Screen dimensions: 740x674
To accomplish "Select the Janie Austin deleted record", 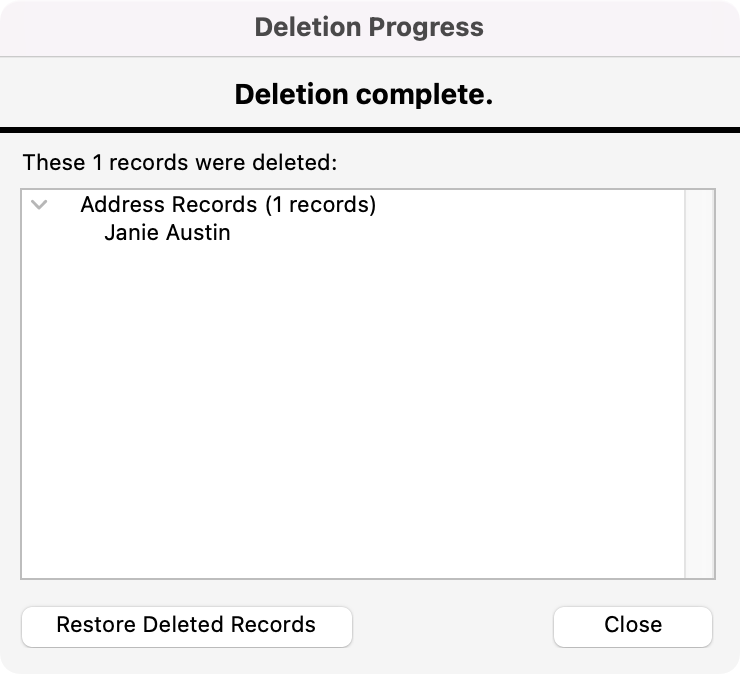I will 167,234.
